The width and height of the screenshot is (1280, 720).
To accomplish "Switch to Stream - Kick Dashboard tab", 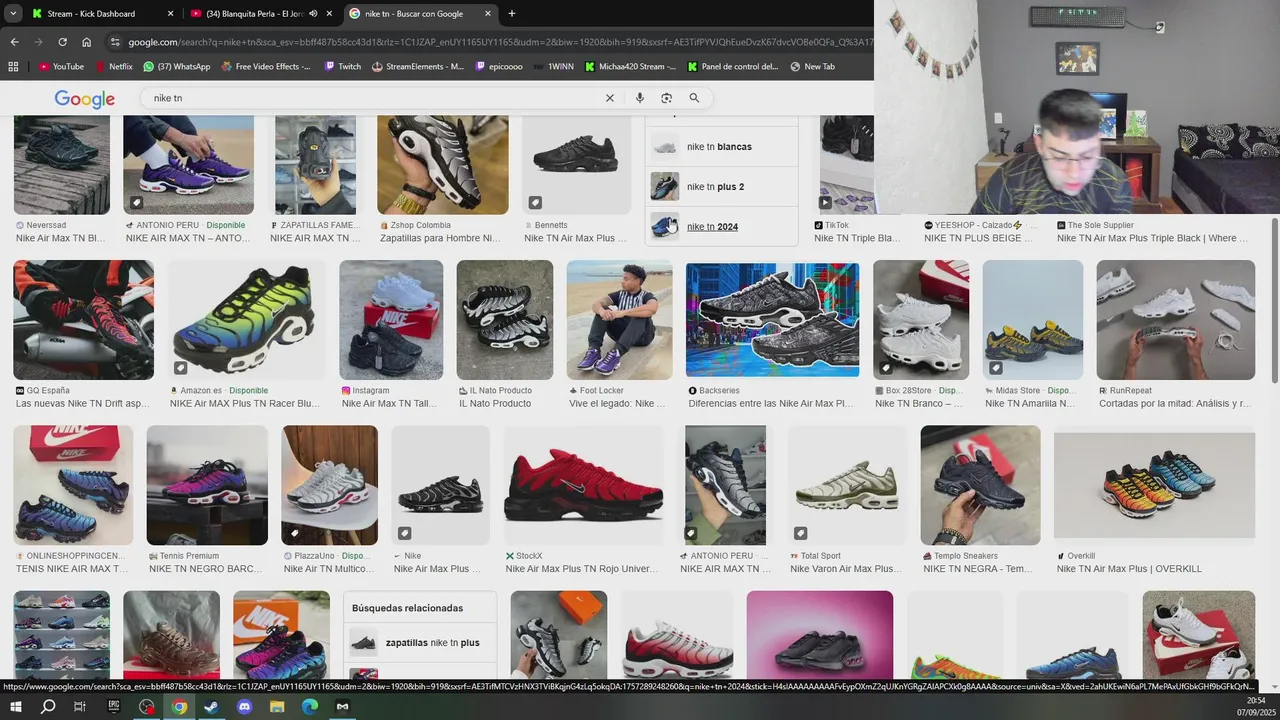I will (x=103, y=14).
